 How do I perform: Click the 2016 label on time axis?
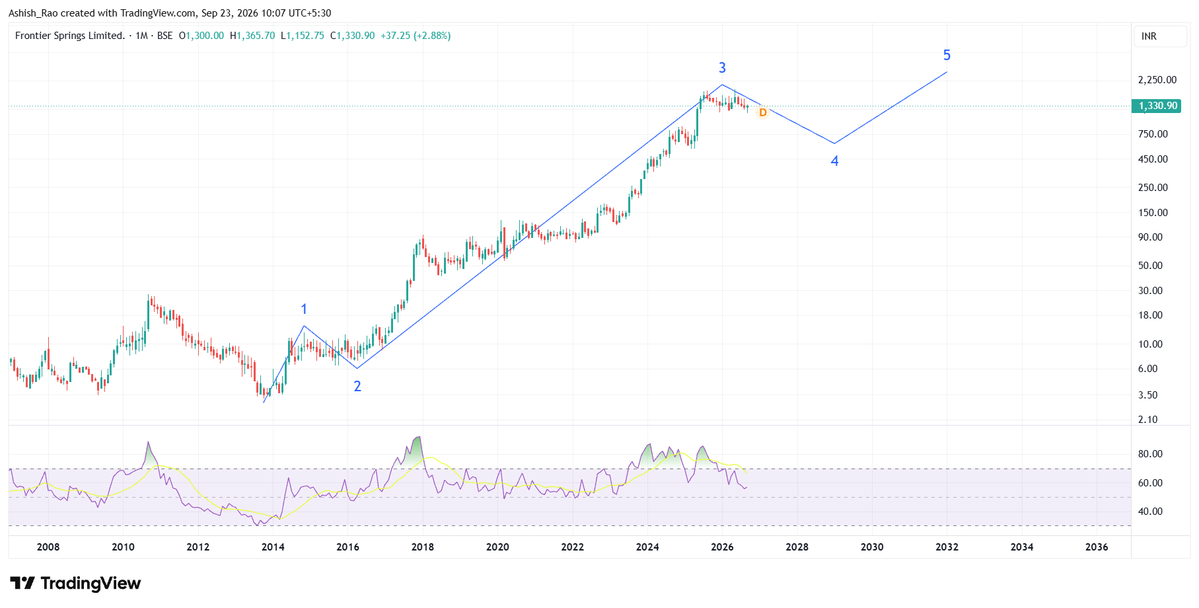(x=348, y=548)
